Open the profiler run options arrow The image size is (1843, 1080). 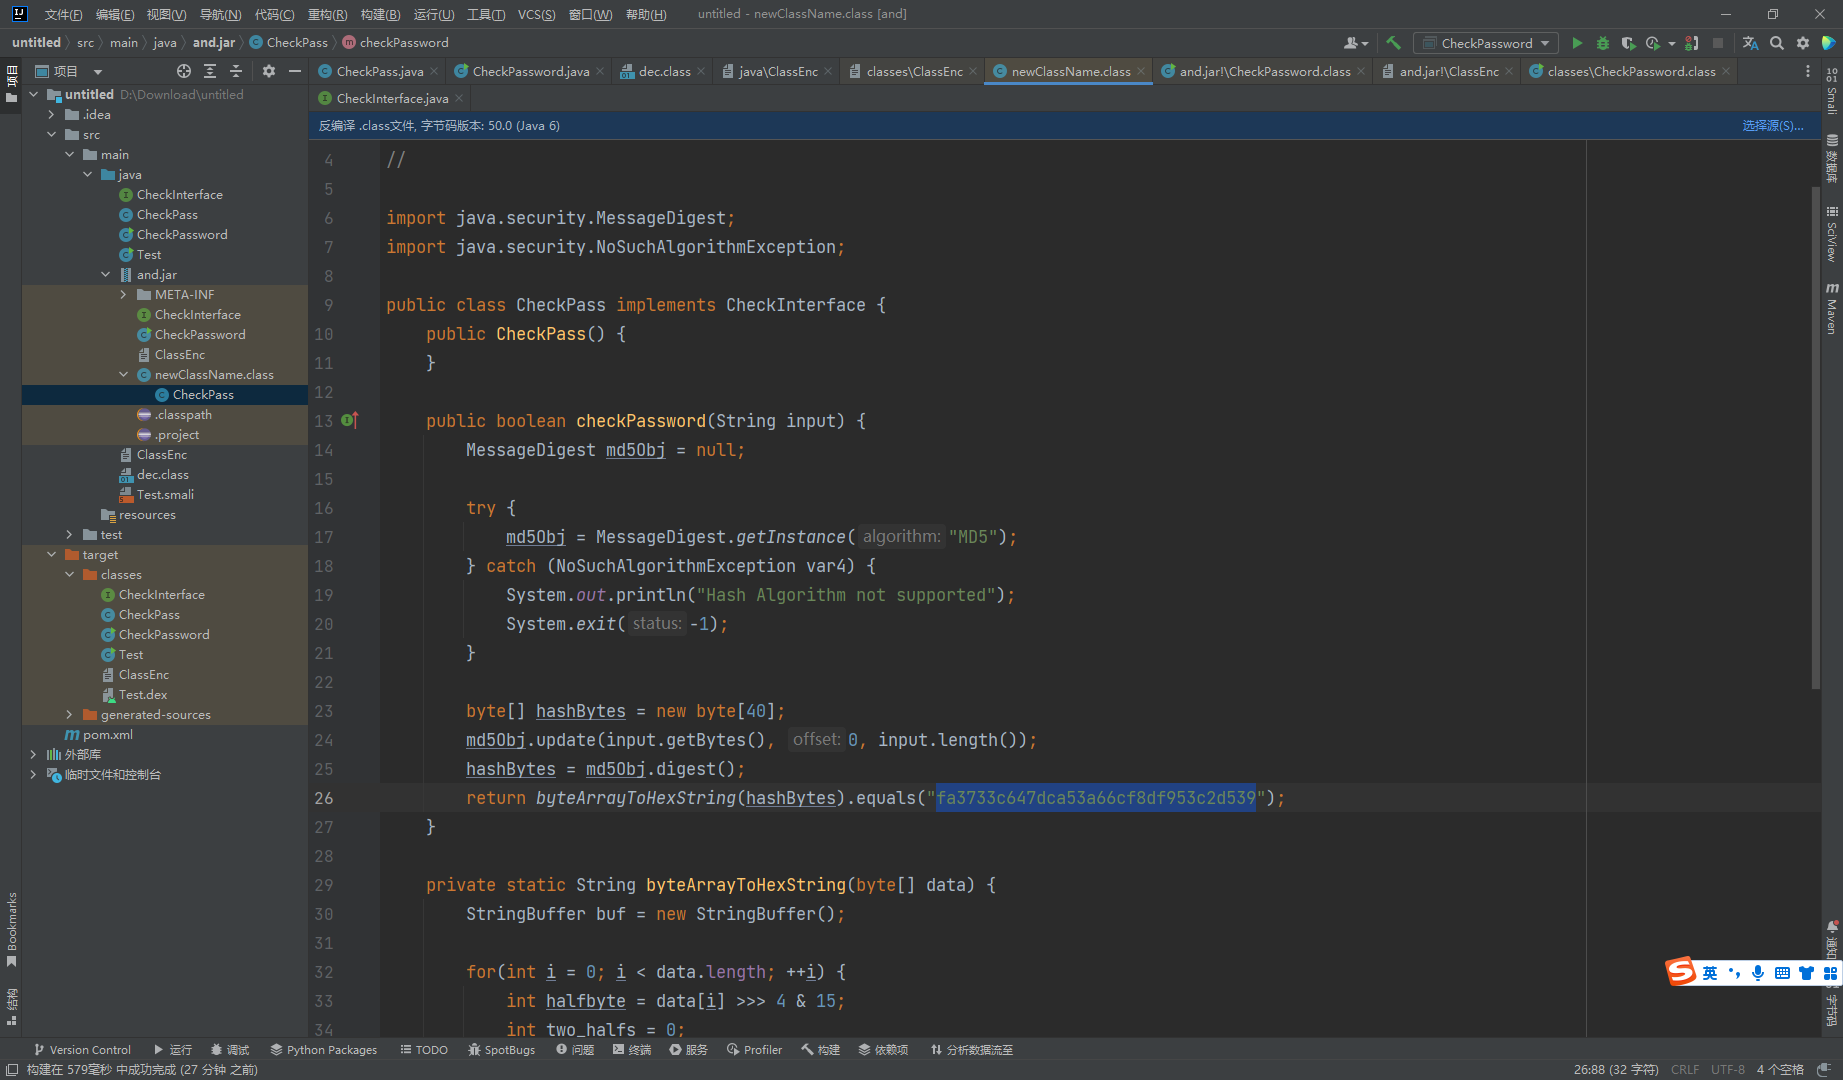[x=1671, y=43]
